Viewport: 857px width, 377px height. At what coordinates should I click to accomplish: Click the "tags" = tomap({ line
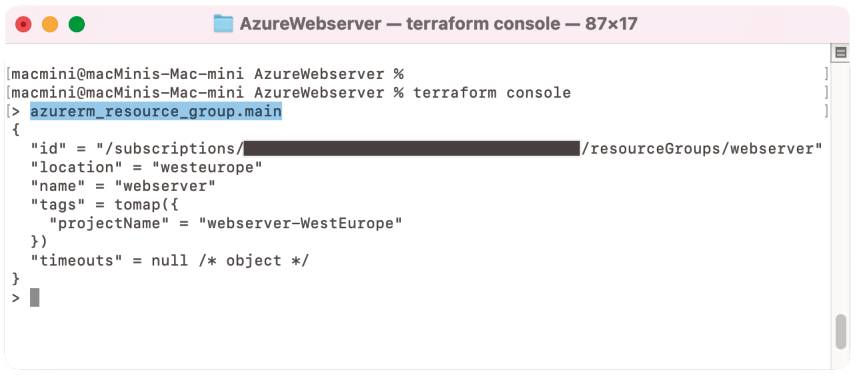104,204
